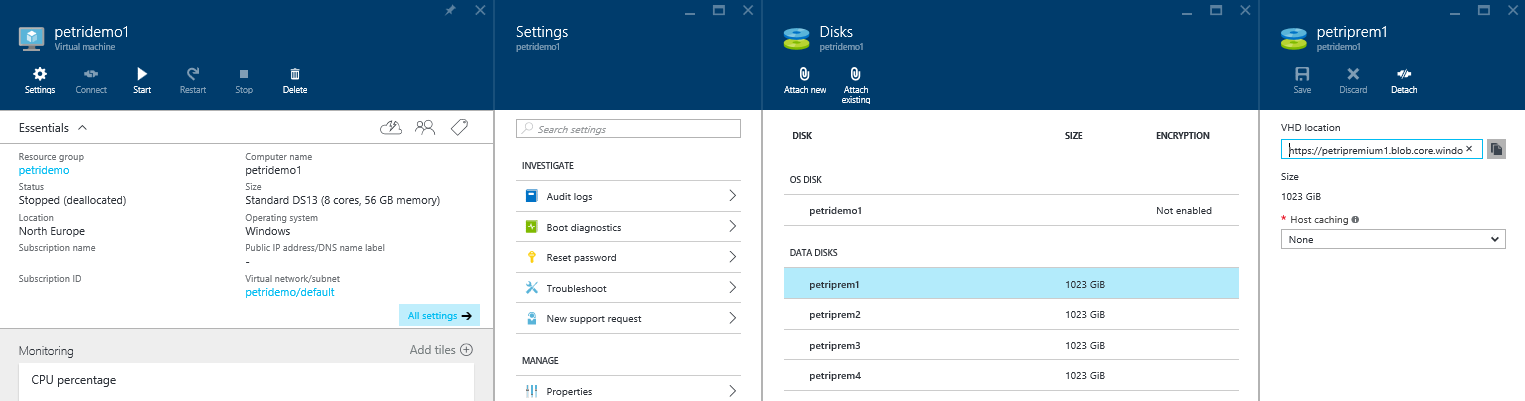Click the DISK column header

[x=802, y=135]
